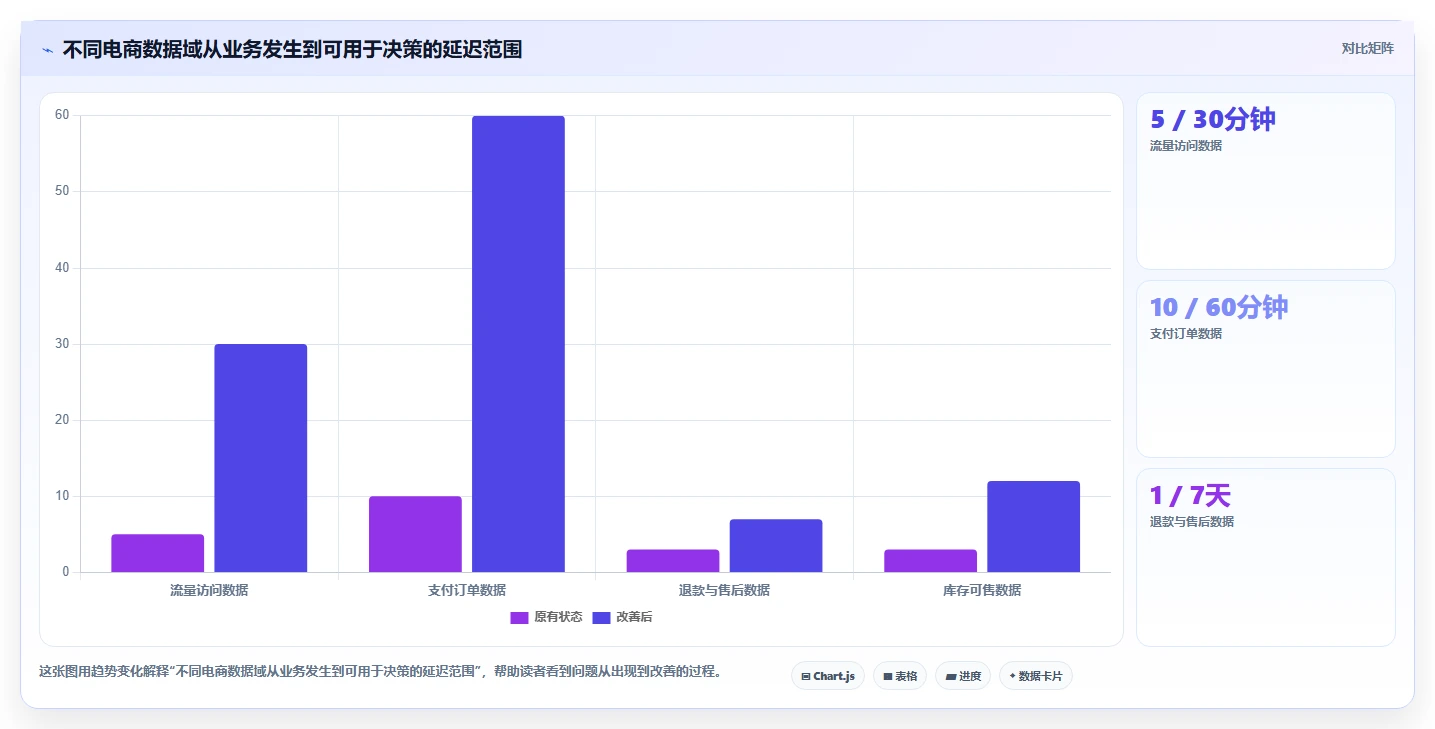The width and height of the screenshot is (1435, 729).
Task: Toggle the 原有状态 legend entry
Action: click(x=546, y=617)
